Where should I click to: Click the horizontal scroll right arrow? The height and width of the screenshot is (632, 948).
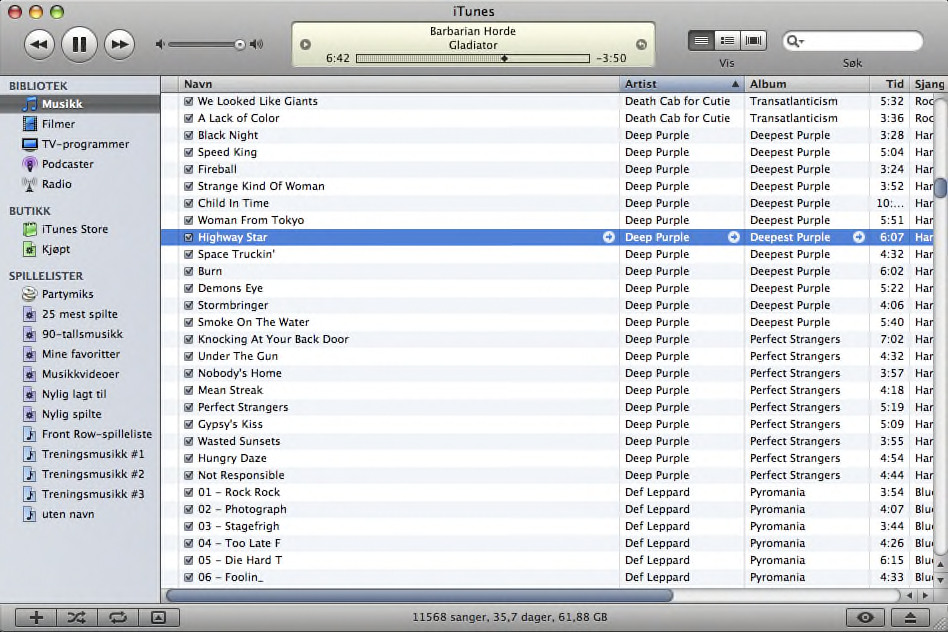click(x=925, y=596)
